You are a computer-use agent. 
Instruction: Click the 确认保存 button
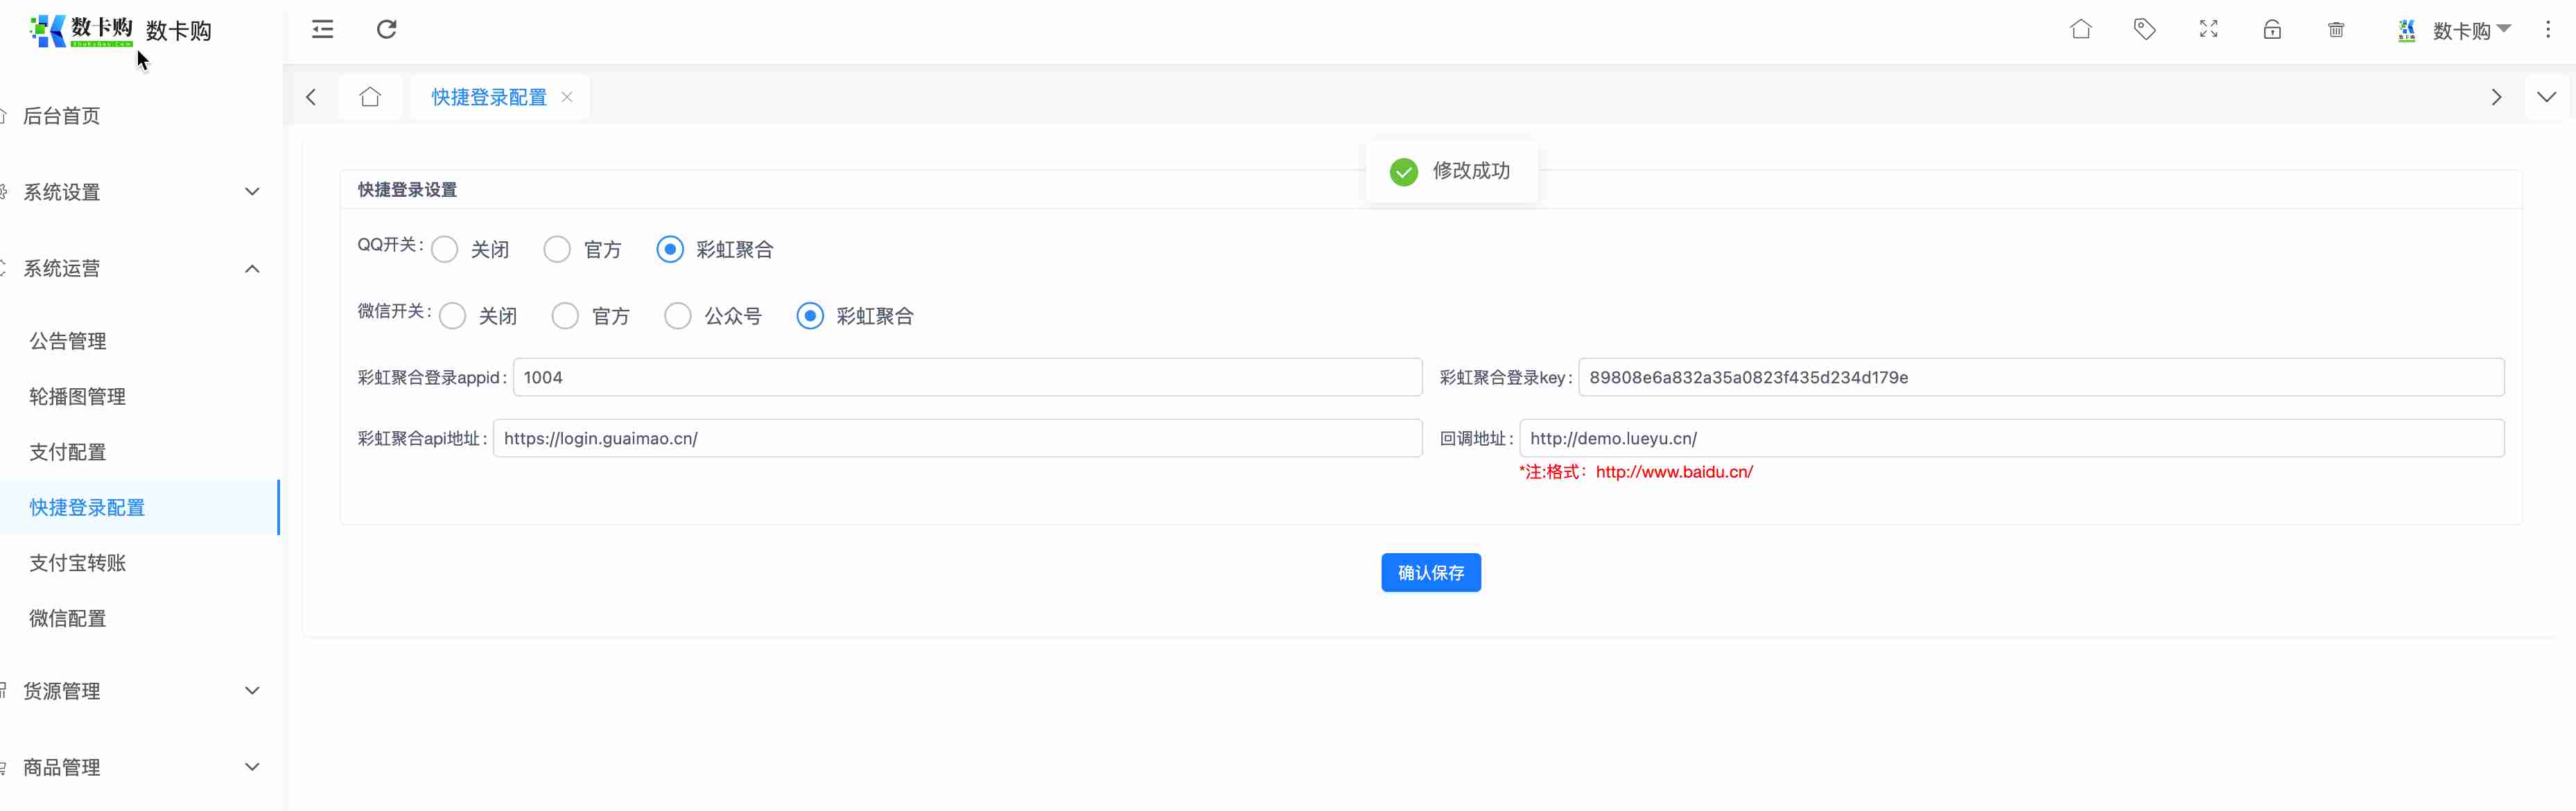coord(1430,572)
